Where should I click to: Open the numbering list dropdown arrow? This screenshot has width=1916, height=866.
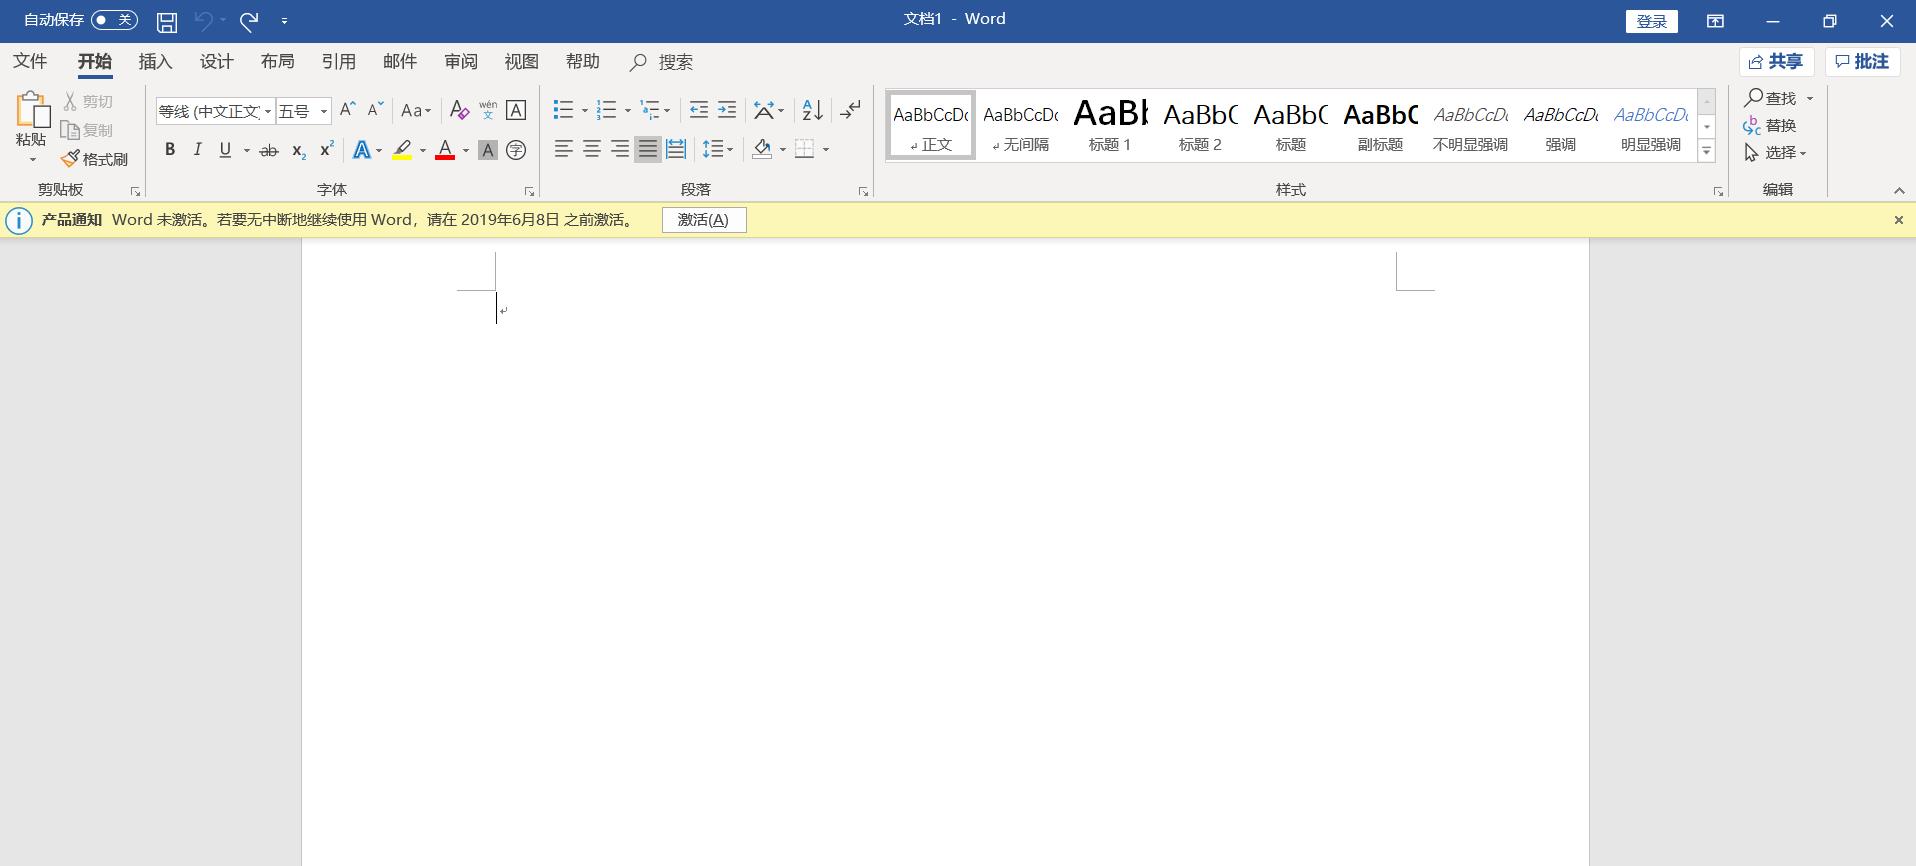(628, 110)
